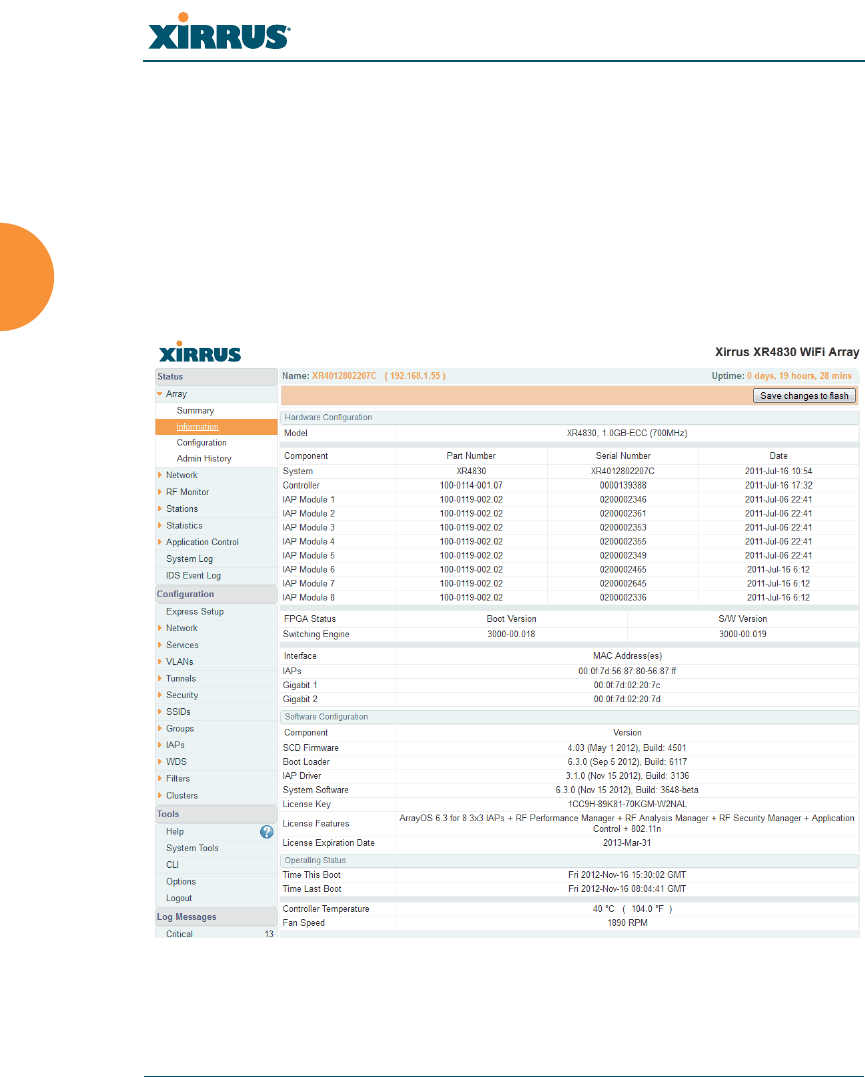
Task: Click the Gigabit 1 MAC address
Action: coord(627,685)
